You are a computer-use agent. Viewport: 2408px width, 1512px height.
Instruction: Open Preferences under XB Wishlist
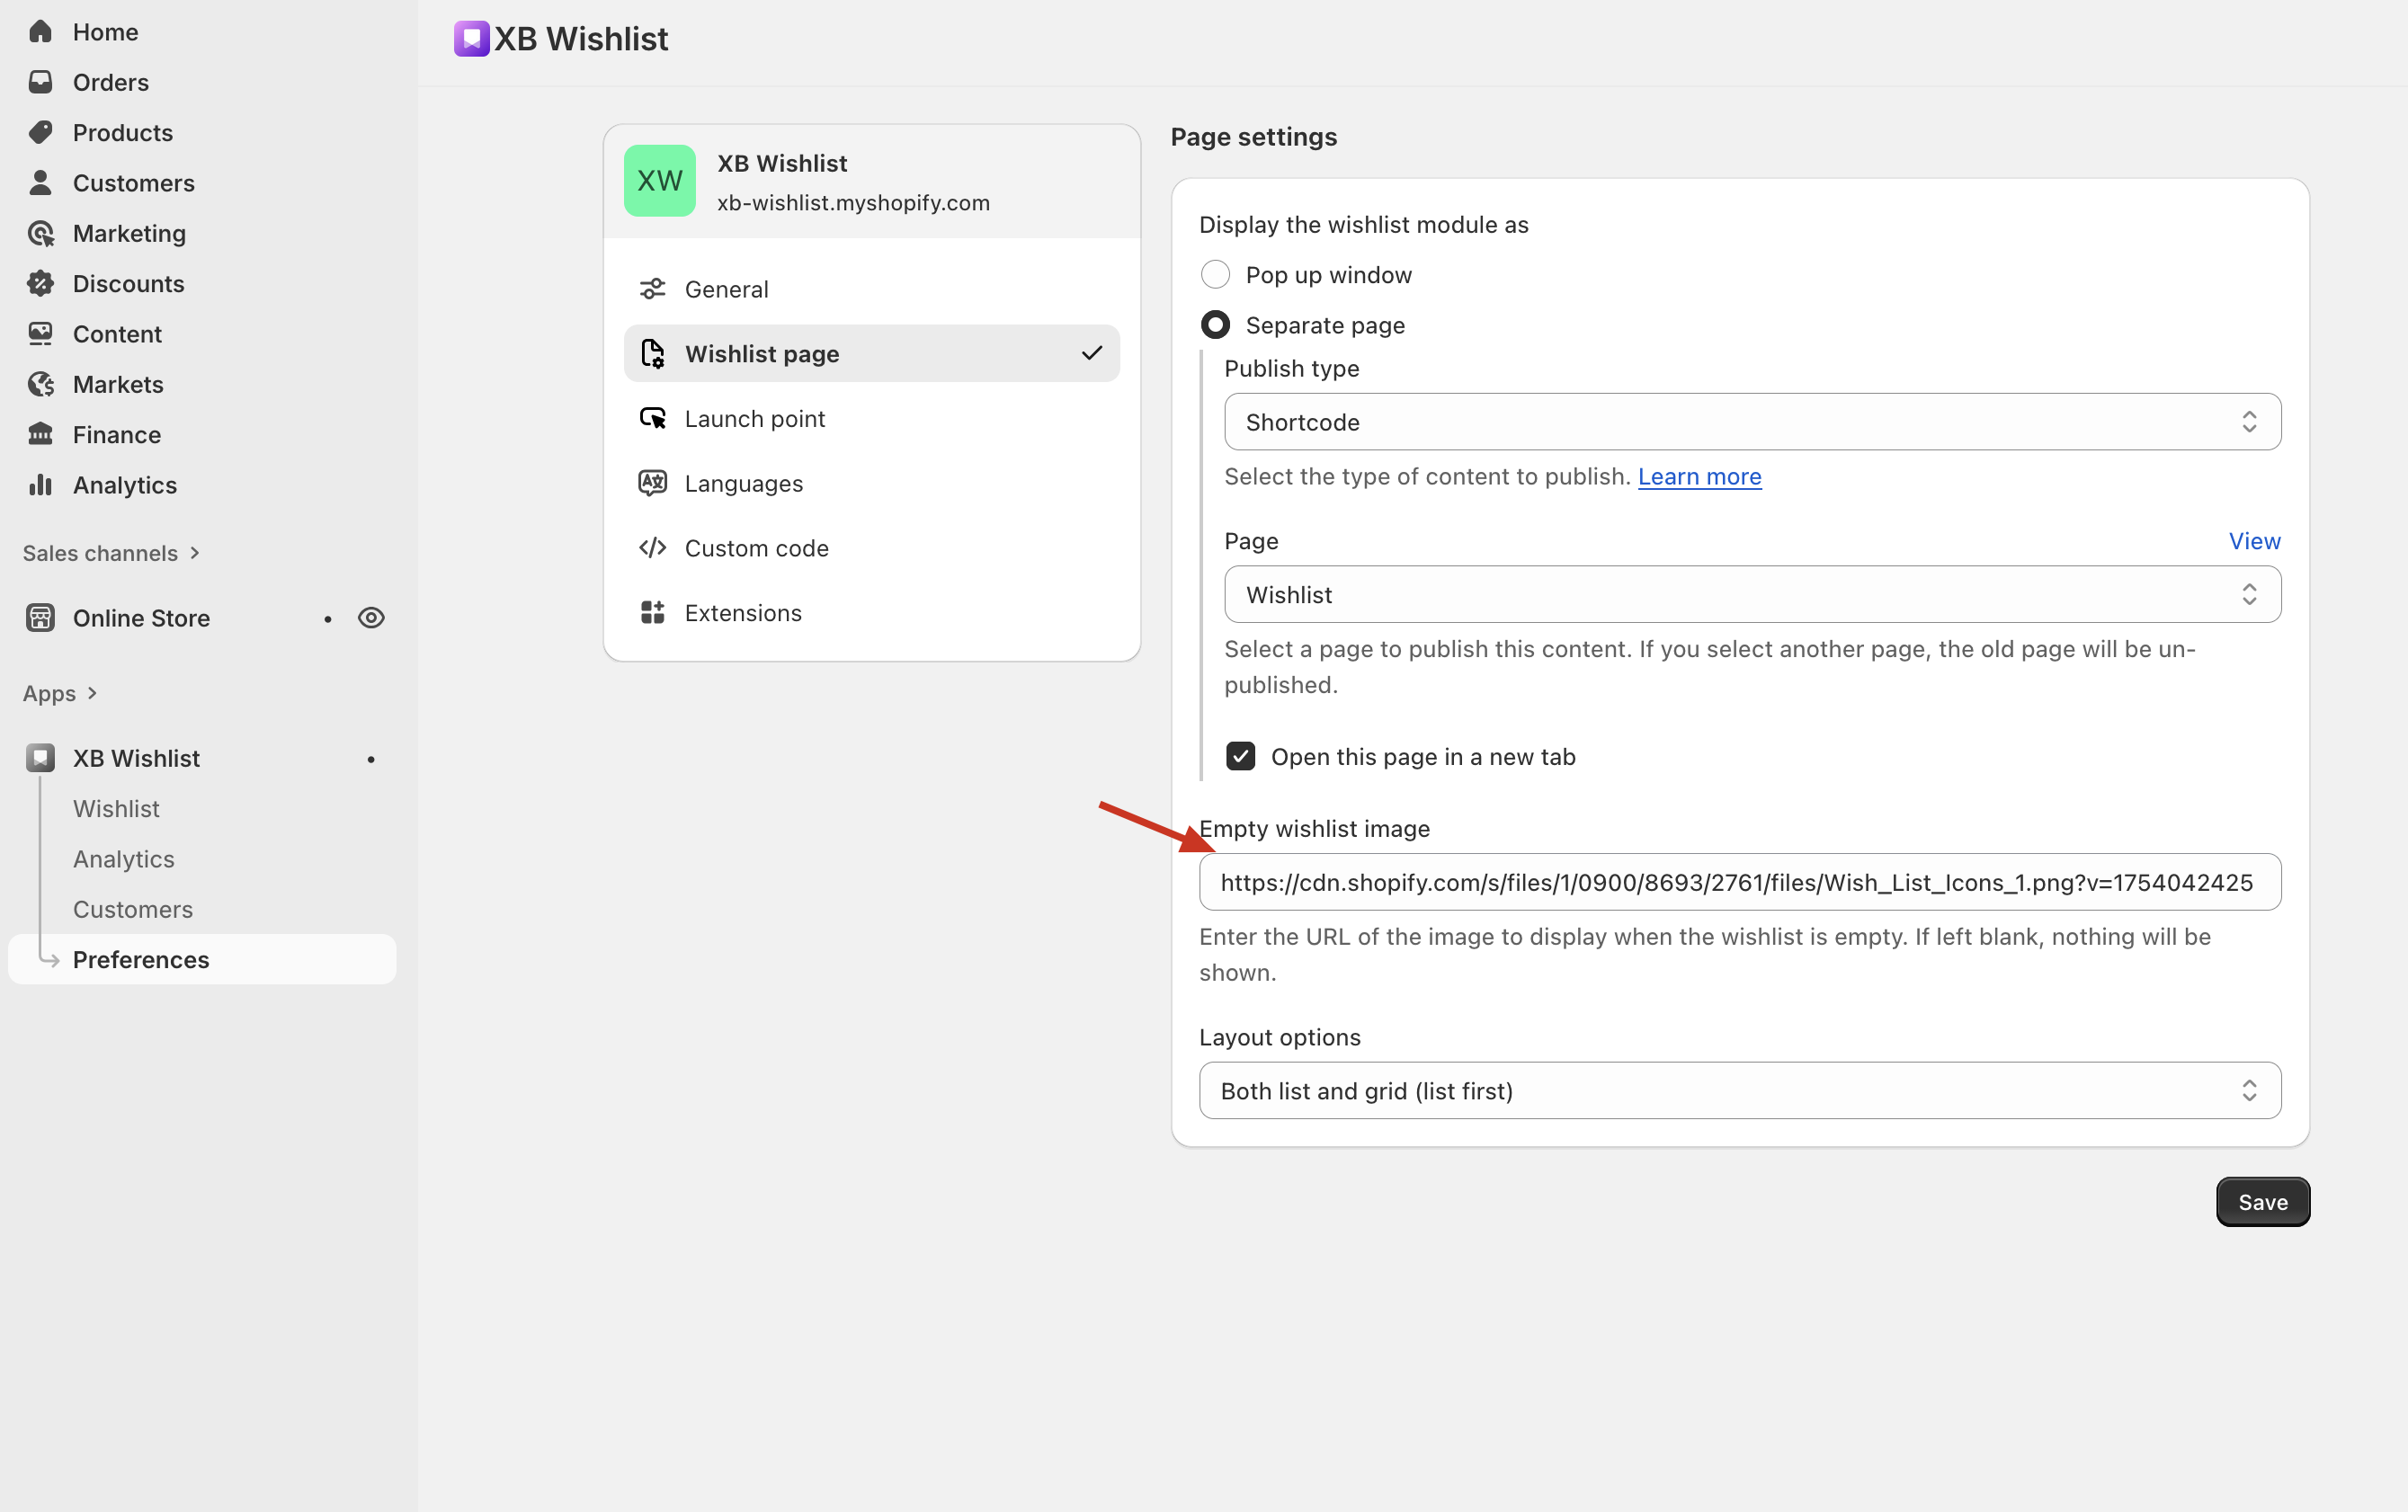[x=141, y=960]
